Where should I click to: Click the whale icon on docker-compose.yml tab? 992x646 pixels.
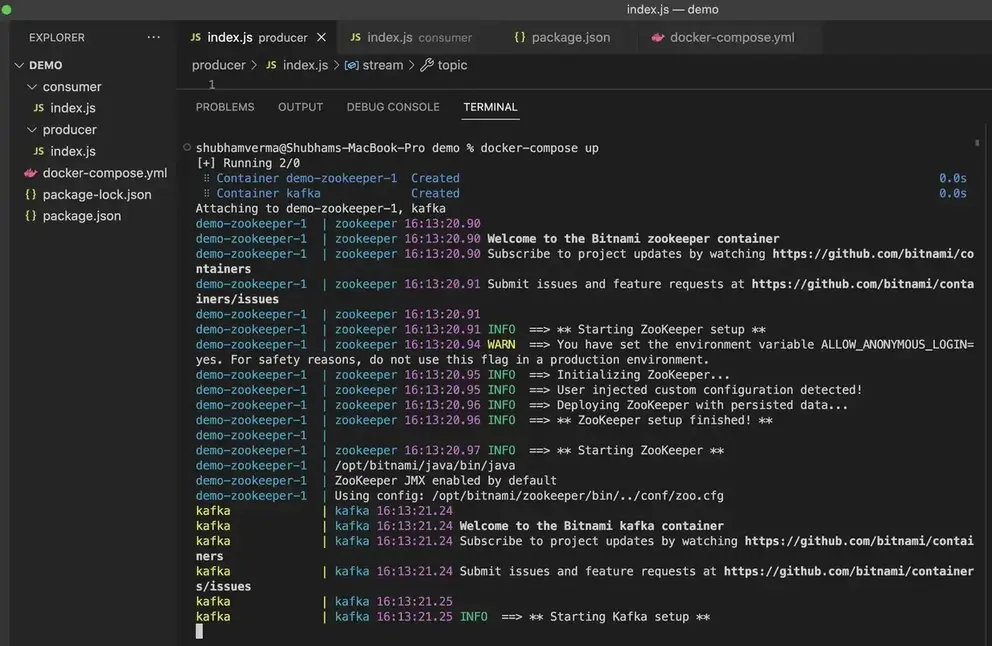pyautogui.click(x=658, y=37)
